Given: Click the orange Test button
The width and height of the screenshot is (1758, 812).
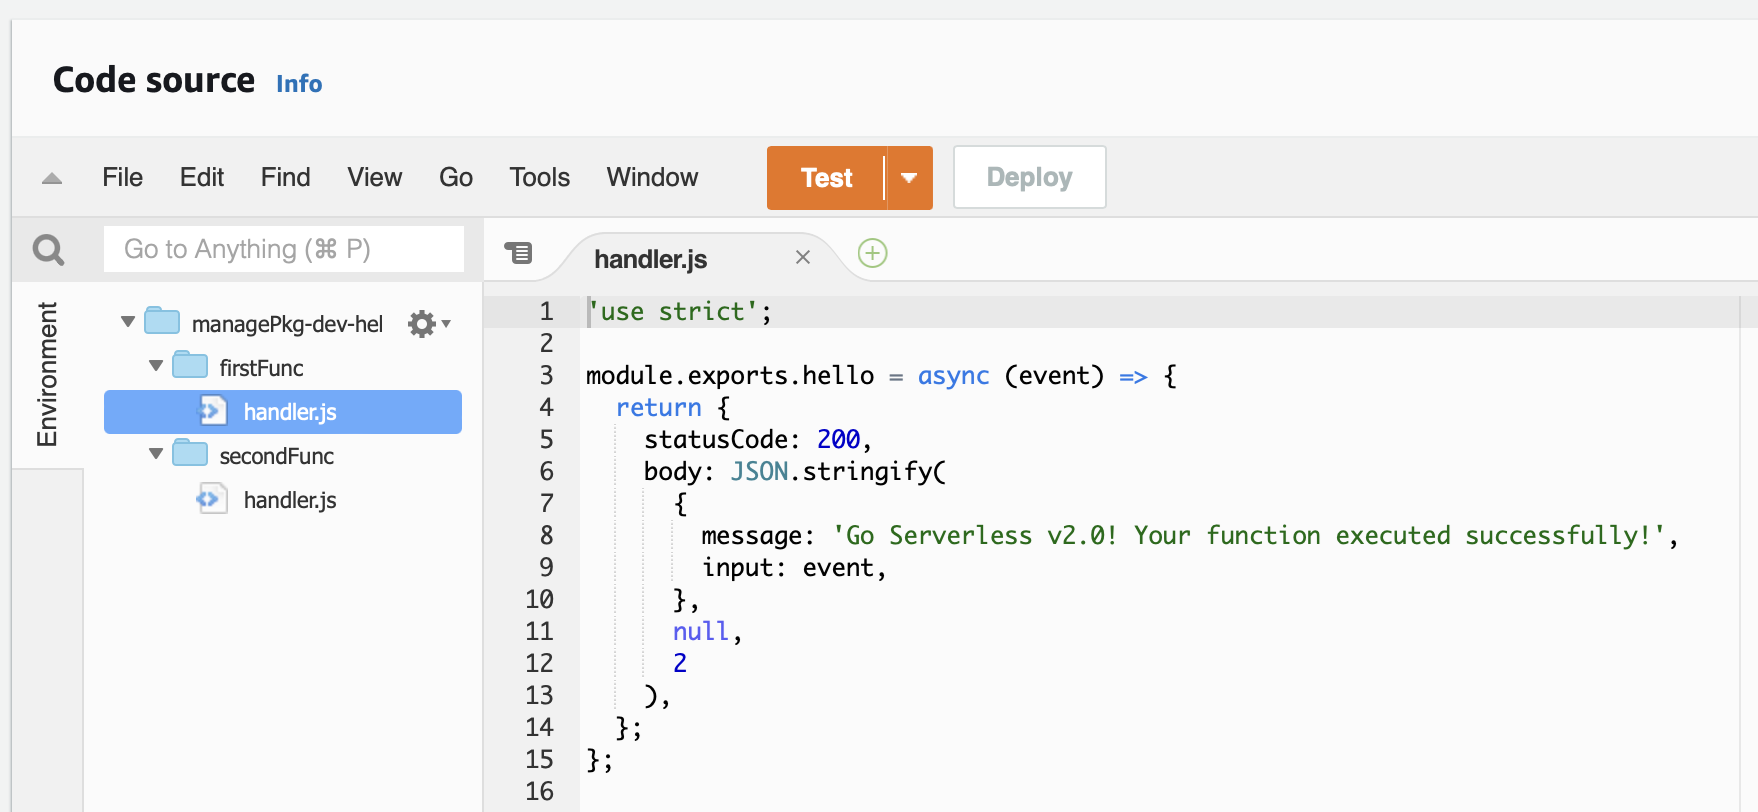Looking at the screenshot, I should 826,178.
